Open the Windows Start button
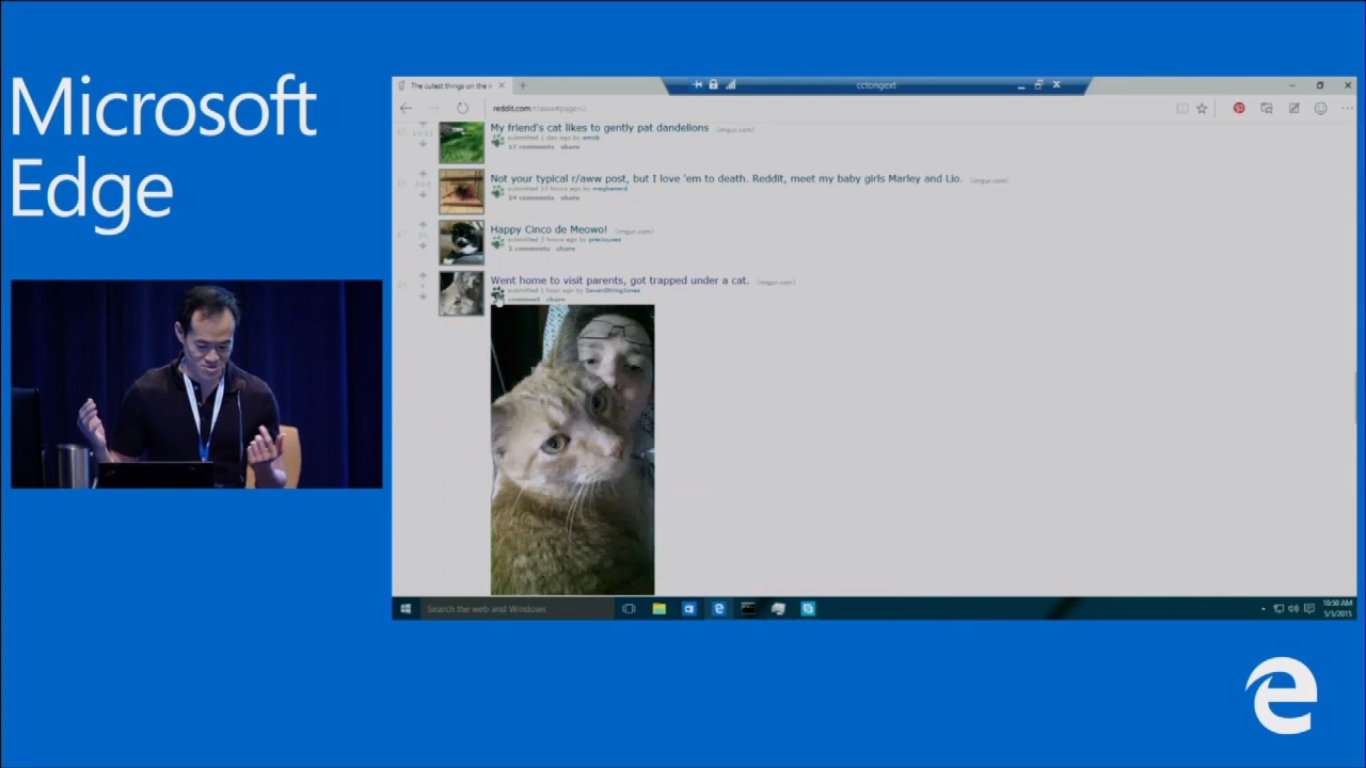 tap(406, 608)
